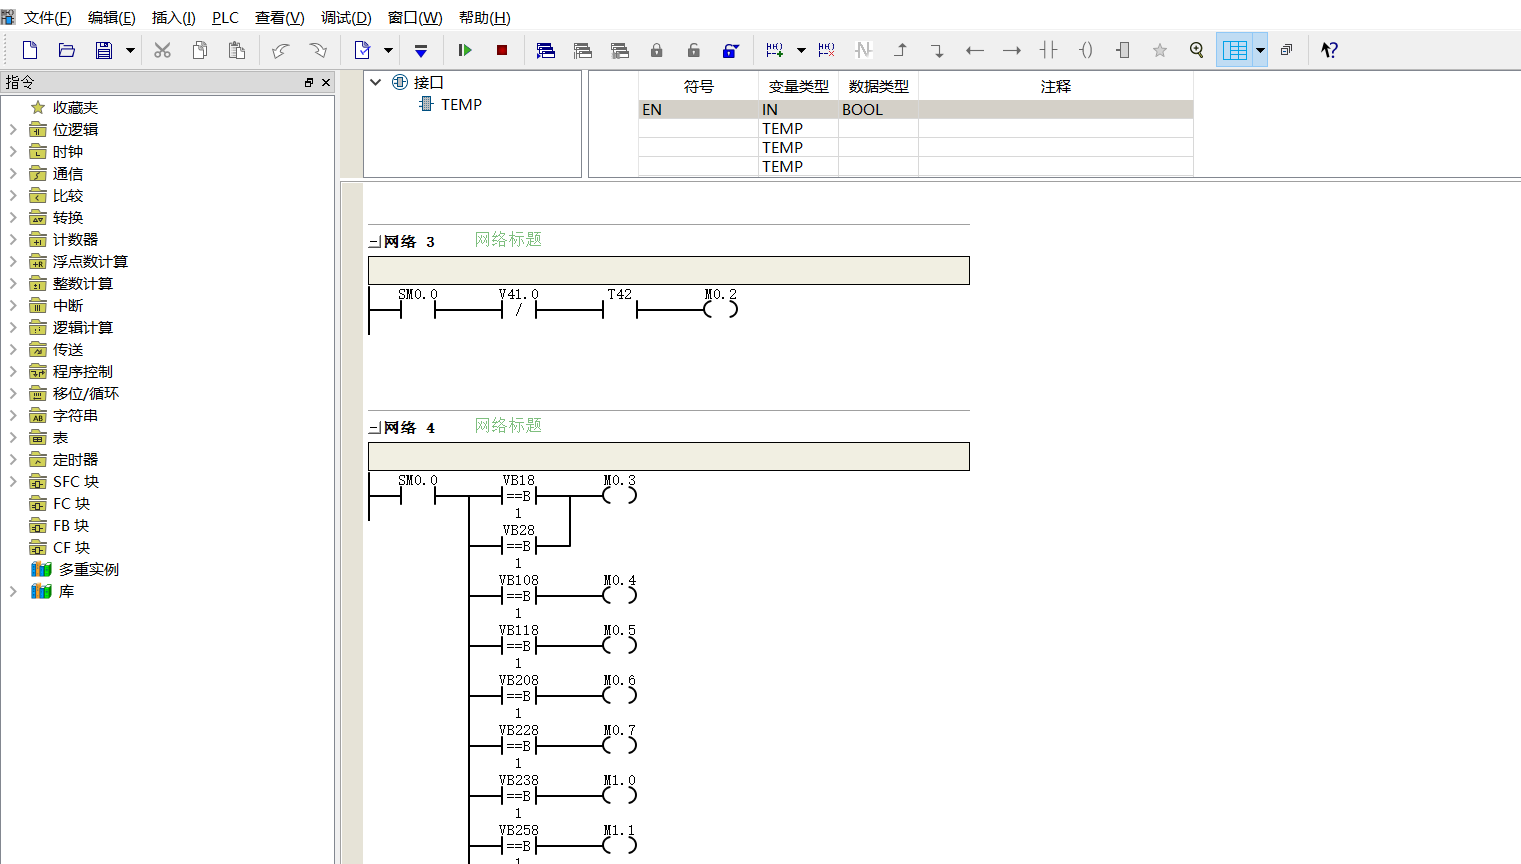Viewport: 1521px width, 864px height.
Task: Redo the last action
Action: (x=318, y=50)
